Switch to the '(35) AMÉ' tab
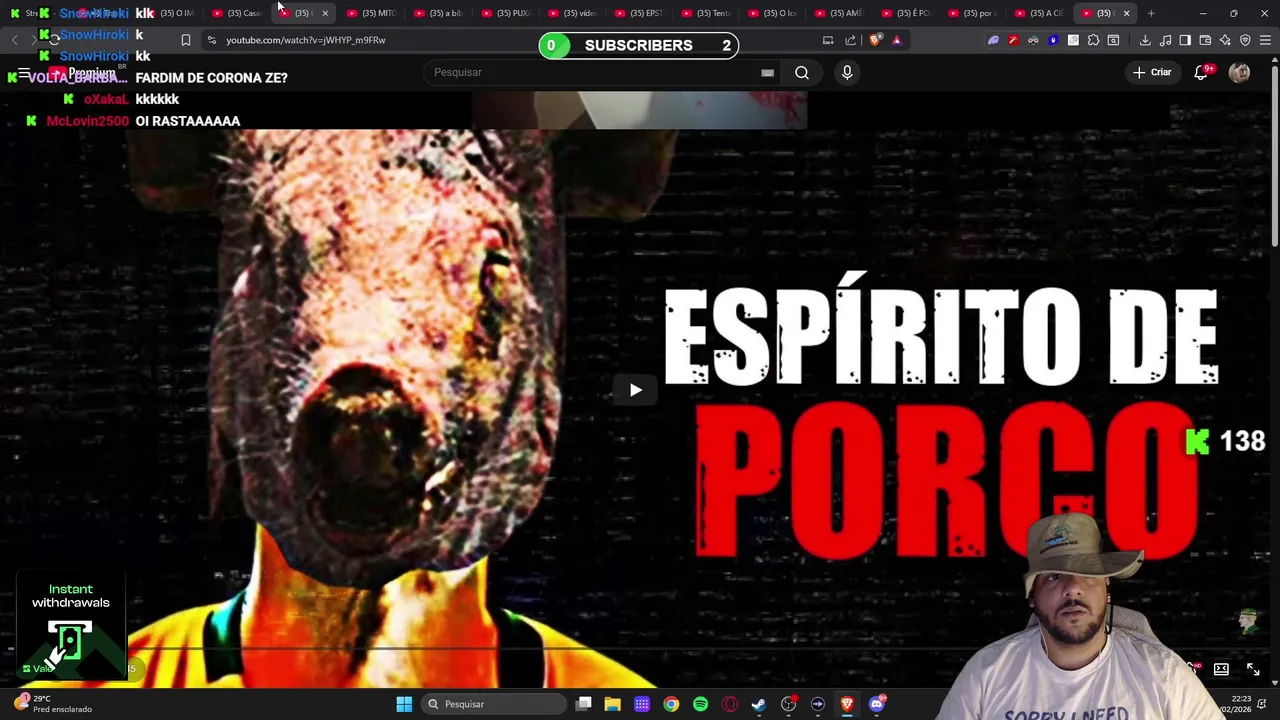 (840, 13)
